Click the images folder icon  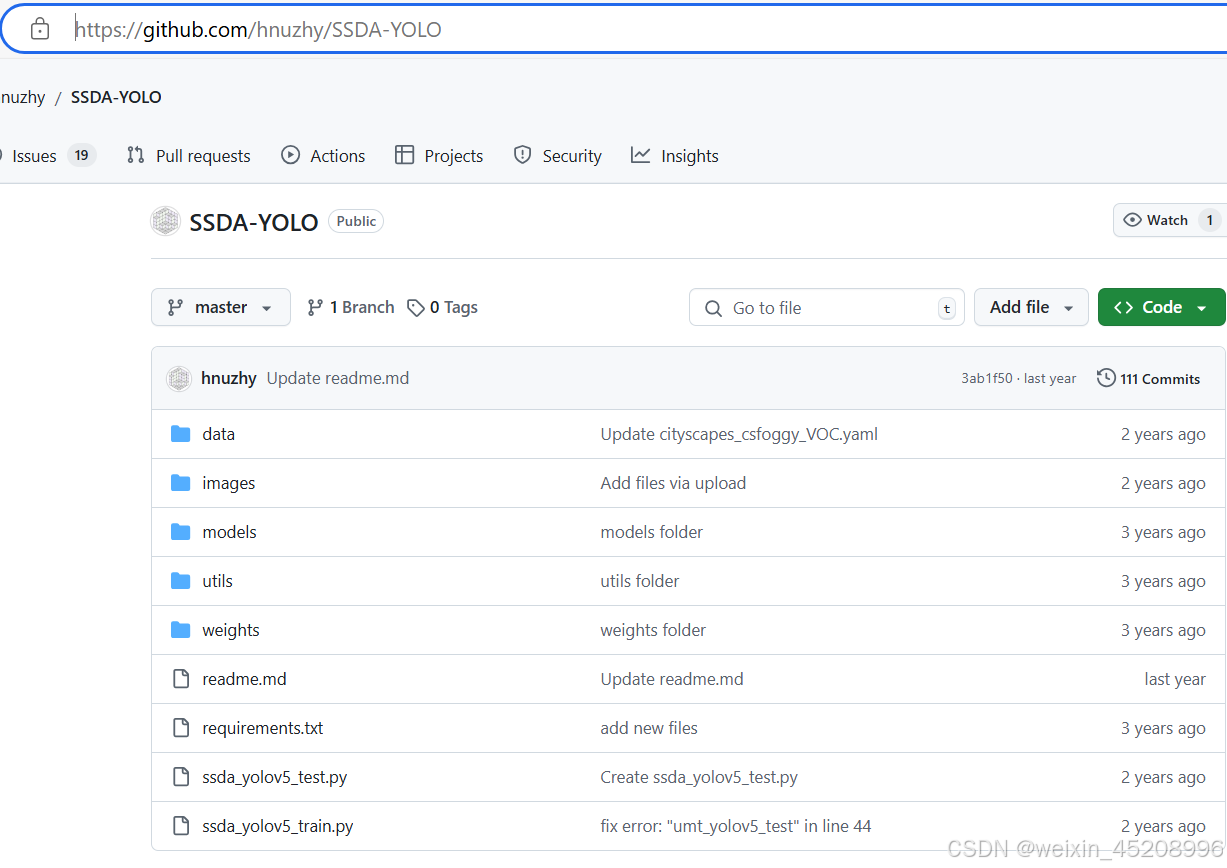180,483
